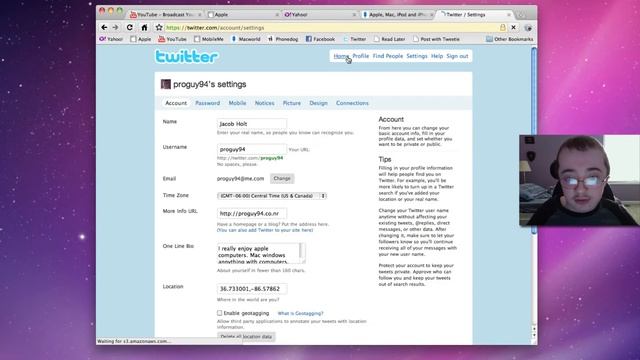
Task: Select the Password settings tab
Action: 207,103
